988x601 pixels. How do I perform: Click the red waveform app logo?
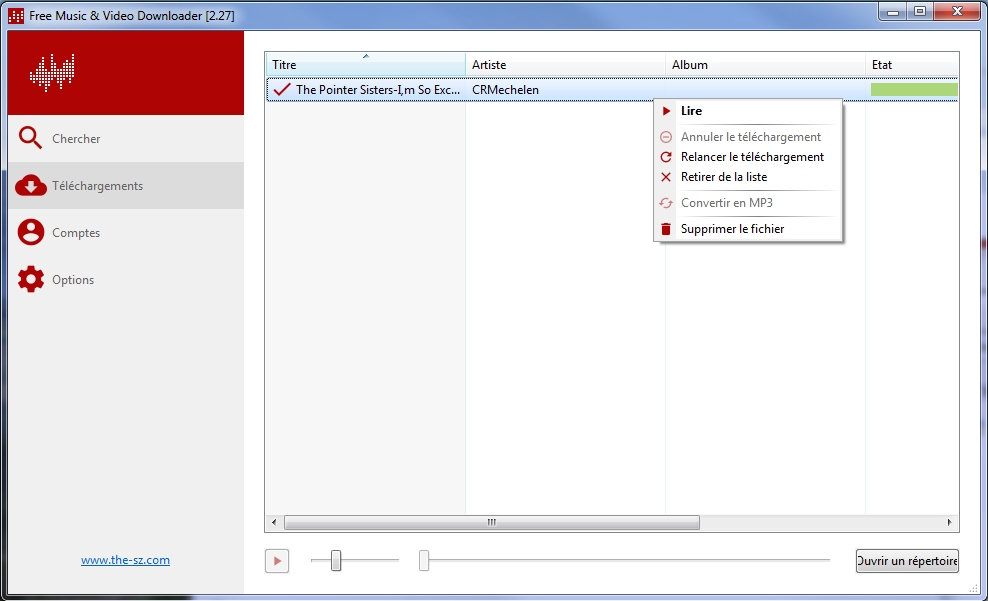tap(52, 72)
